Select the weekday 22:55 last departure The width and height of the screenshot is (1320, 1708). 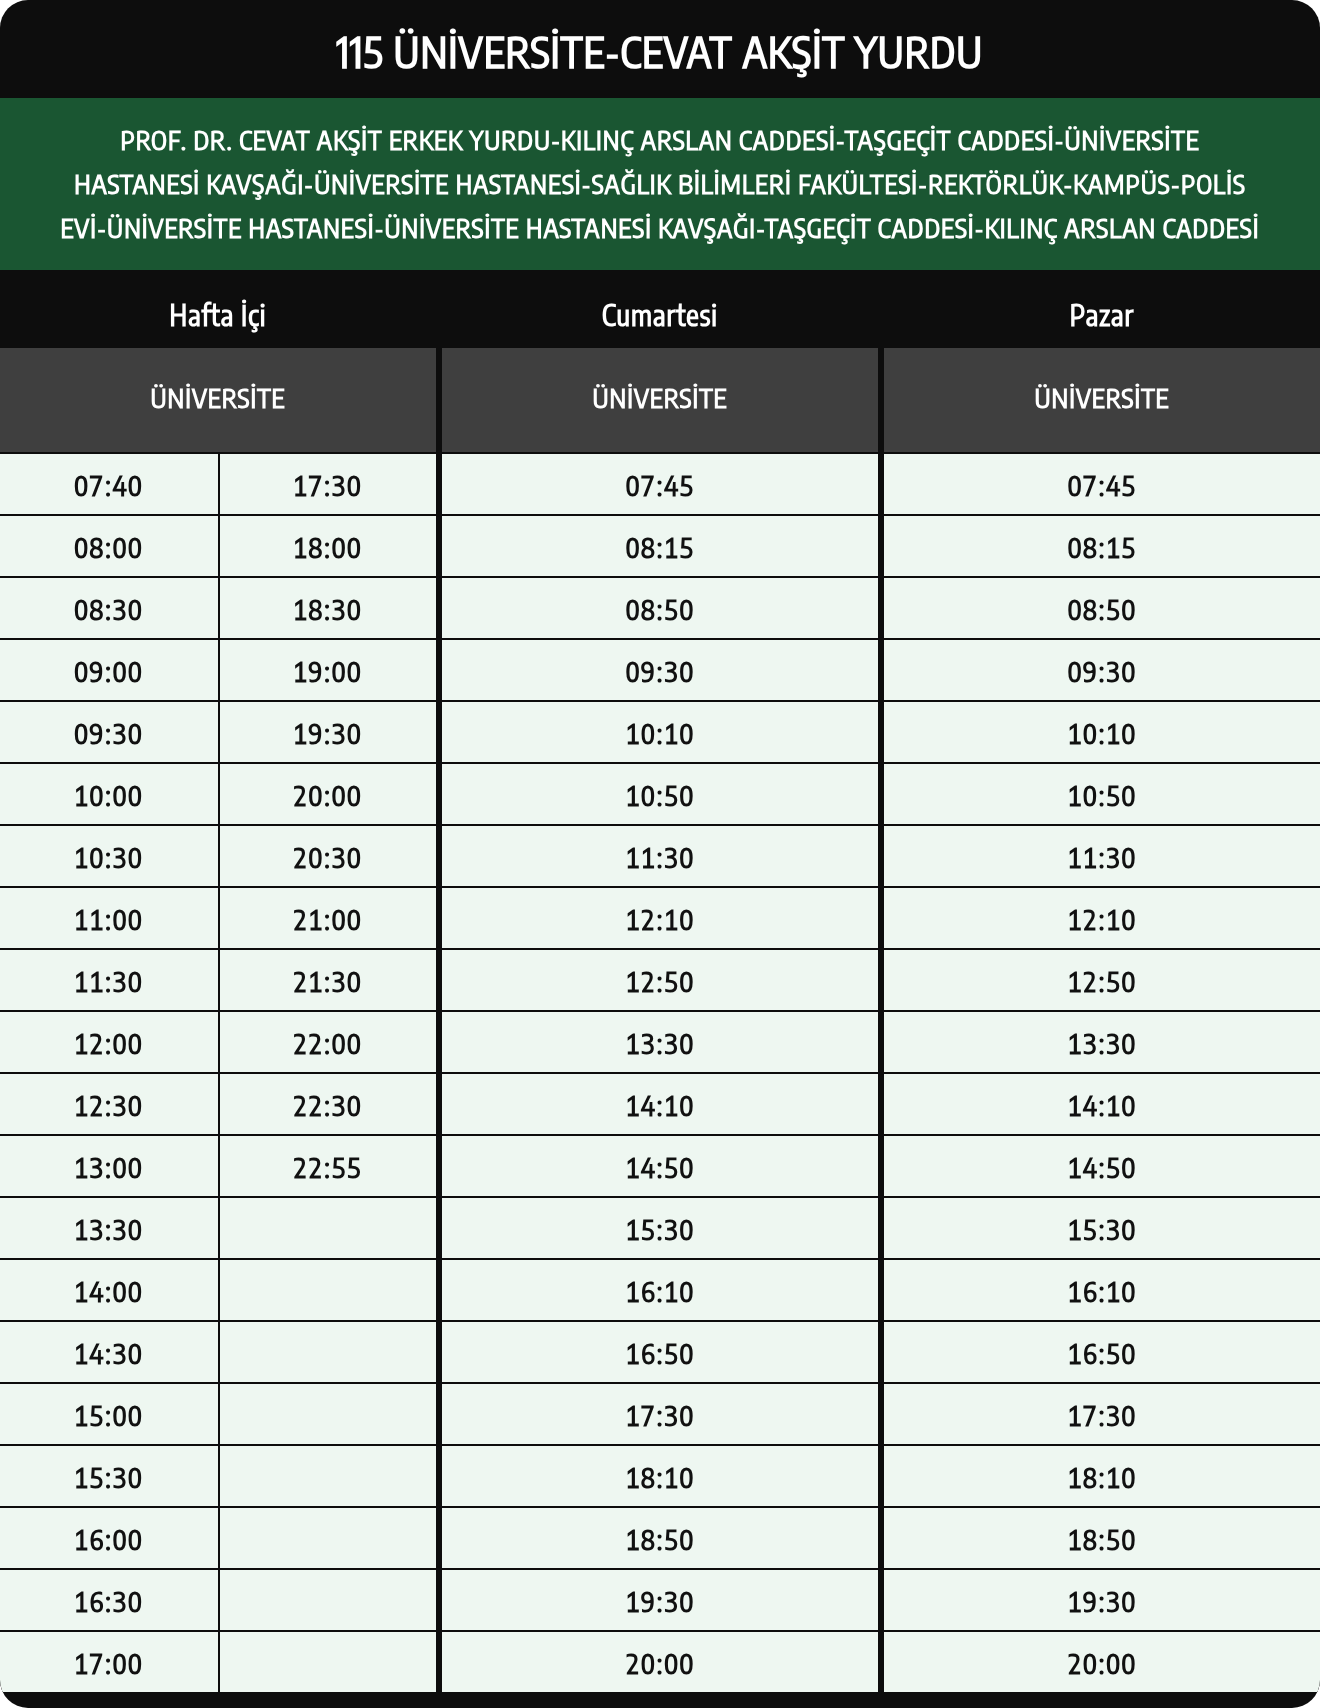coord(327,1168)
